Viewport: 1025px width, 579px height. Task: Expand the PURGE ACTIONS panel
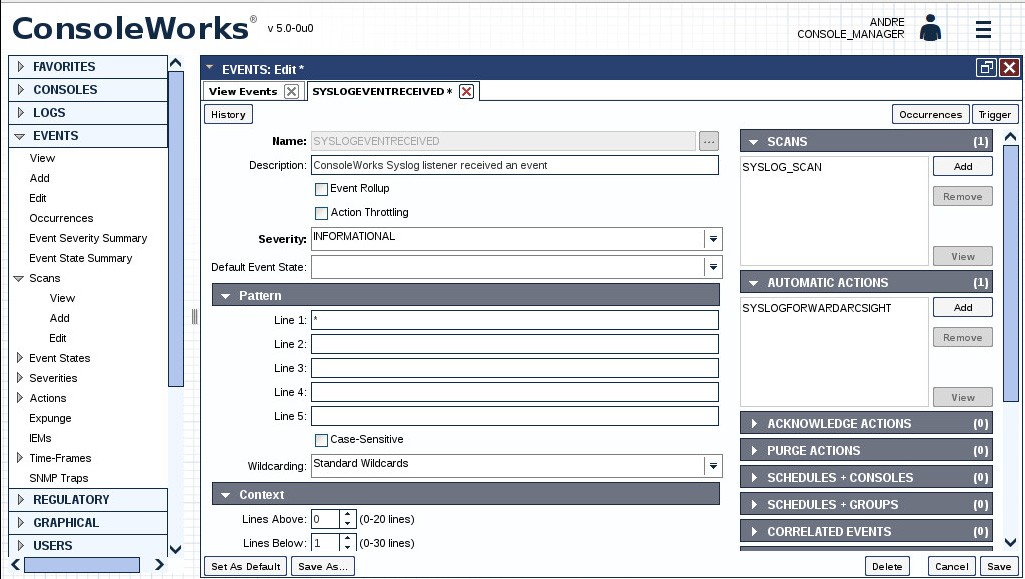[754, 450]
